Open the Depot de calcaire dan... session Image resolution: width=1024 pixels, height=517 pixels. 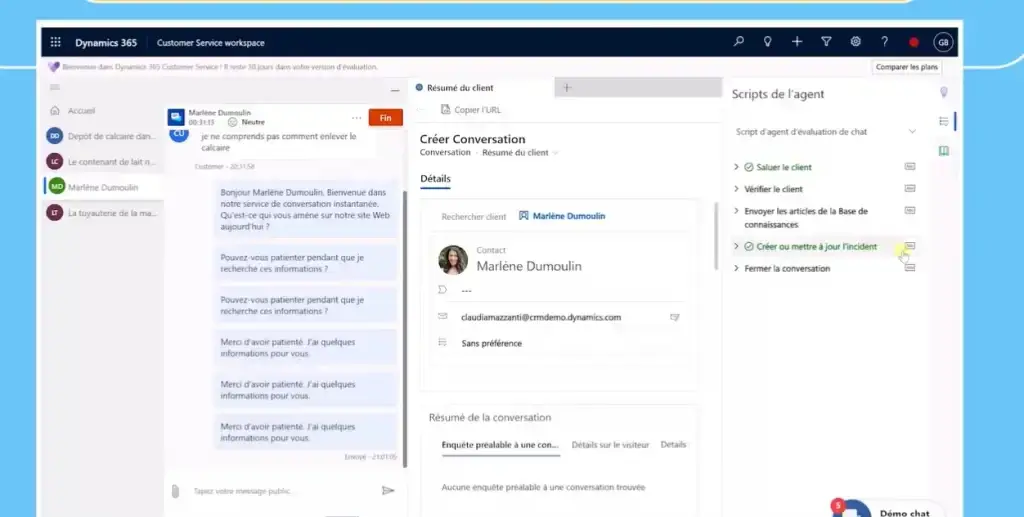103,136
